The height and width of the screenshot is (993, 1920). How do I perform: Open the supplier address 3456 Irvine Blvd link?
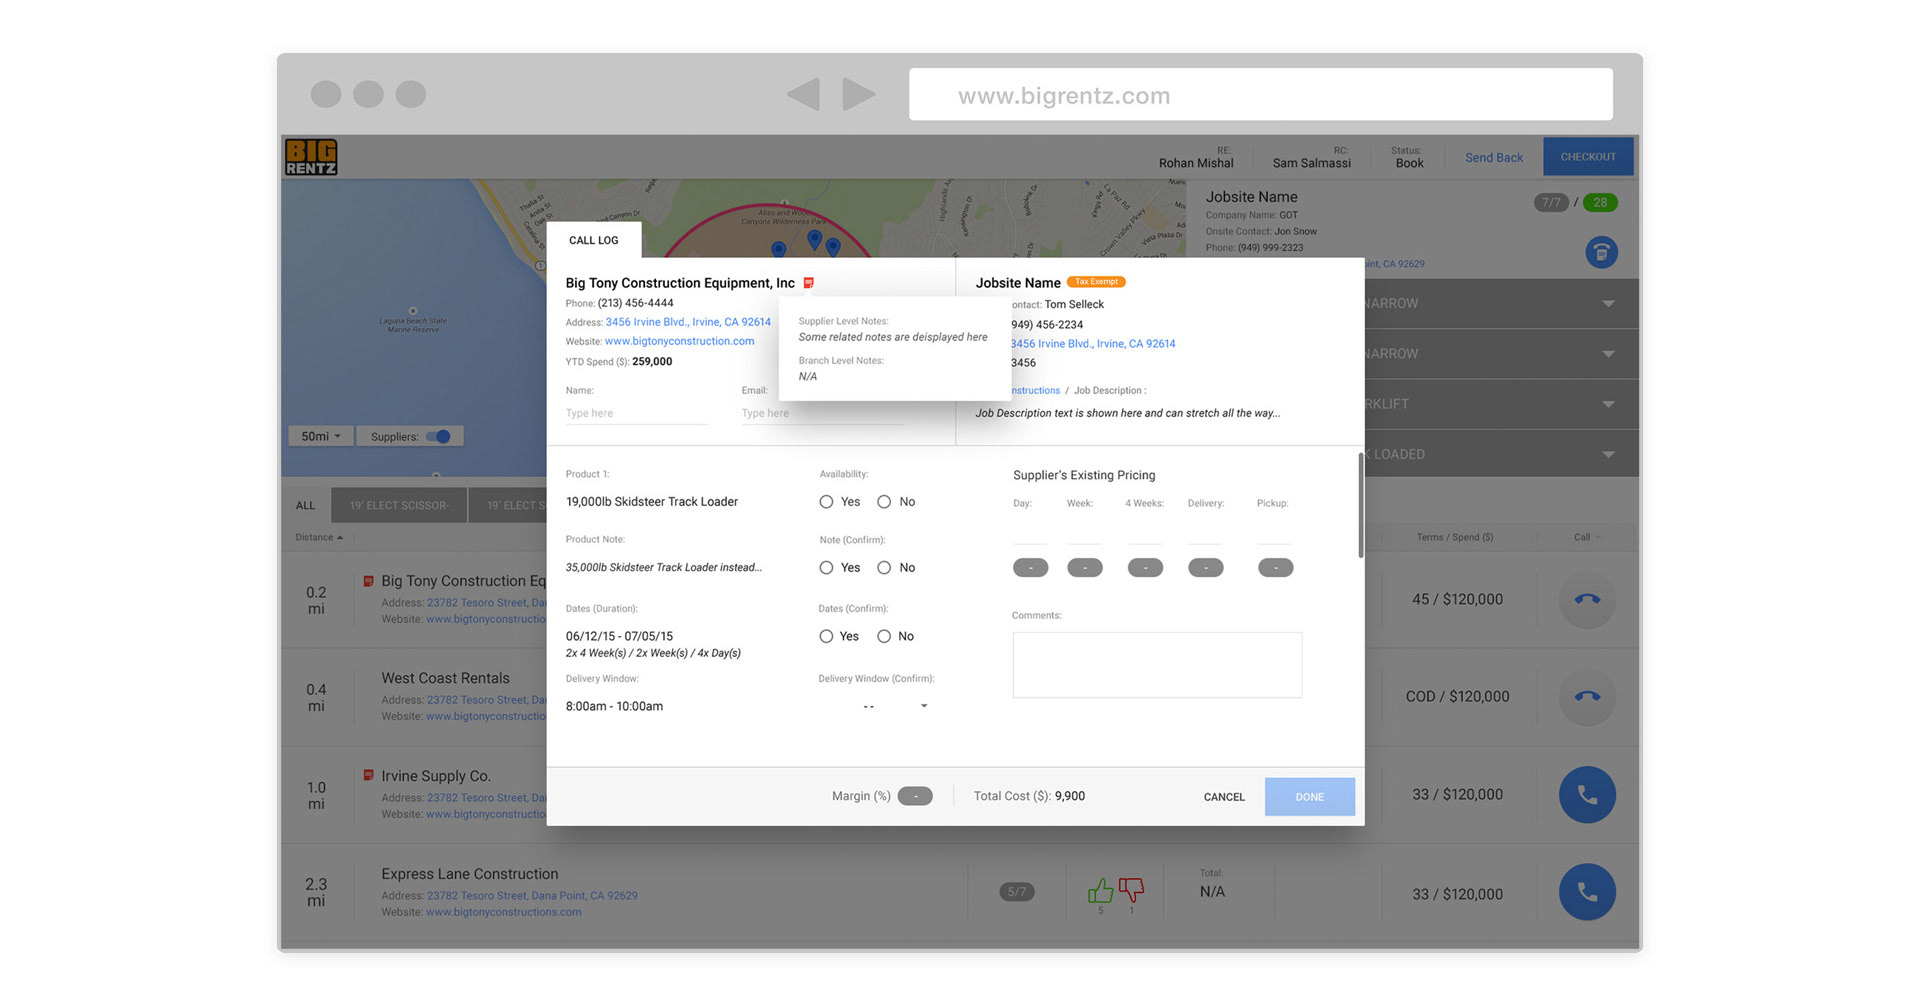click(688, 322)
